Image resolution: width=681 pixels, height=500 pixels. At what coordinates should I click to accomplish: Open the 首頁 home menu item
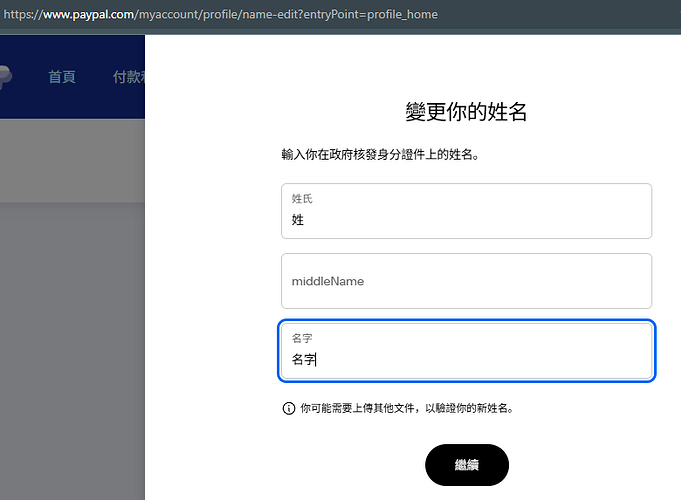(x=62, y=77)
